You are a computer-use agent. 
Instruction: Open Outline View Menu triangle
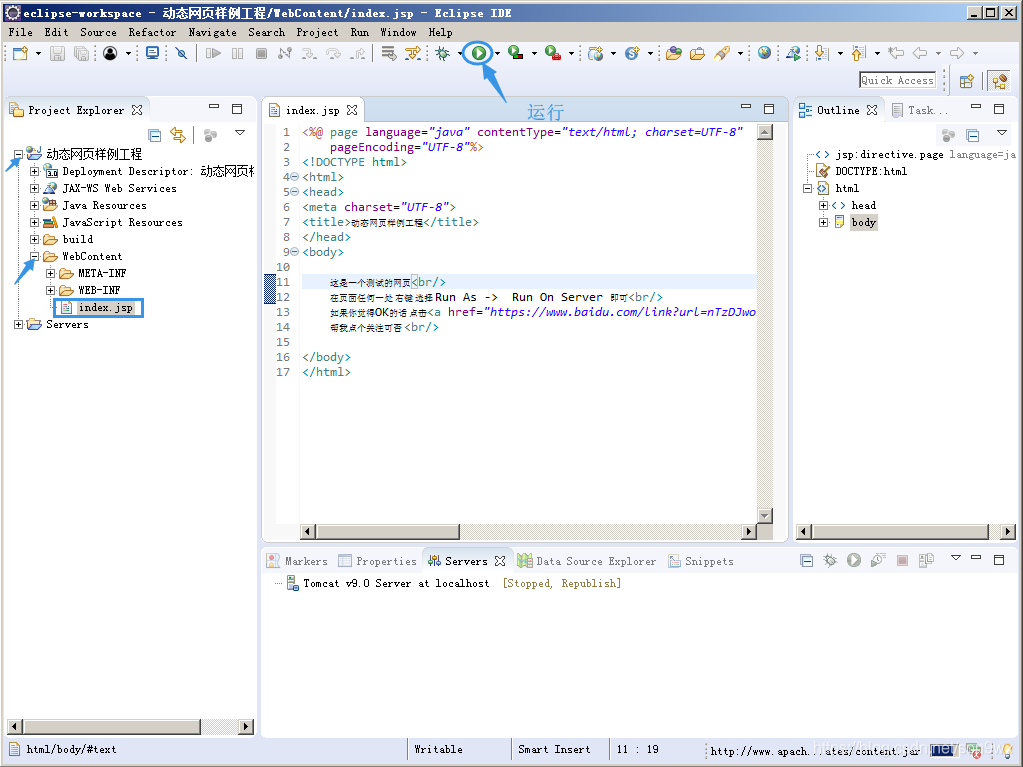click(1001, 132)
